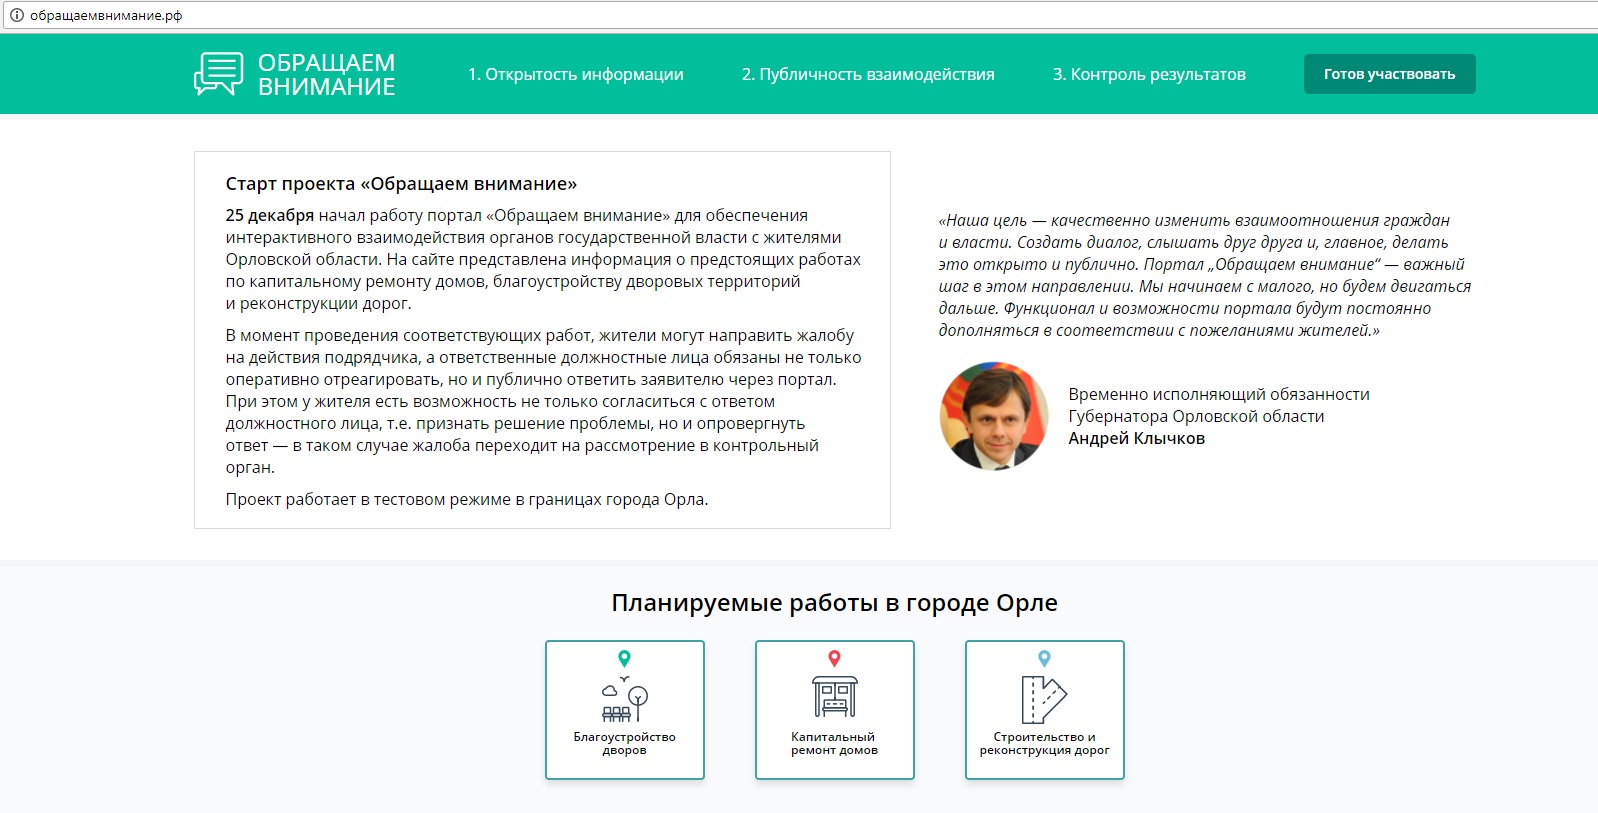The height and width of the screenshot is (813, 1598).
Task: Select the road construction icon
Action: 1044,699
